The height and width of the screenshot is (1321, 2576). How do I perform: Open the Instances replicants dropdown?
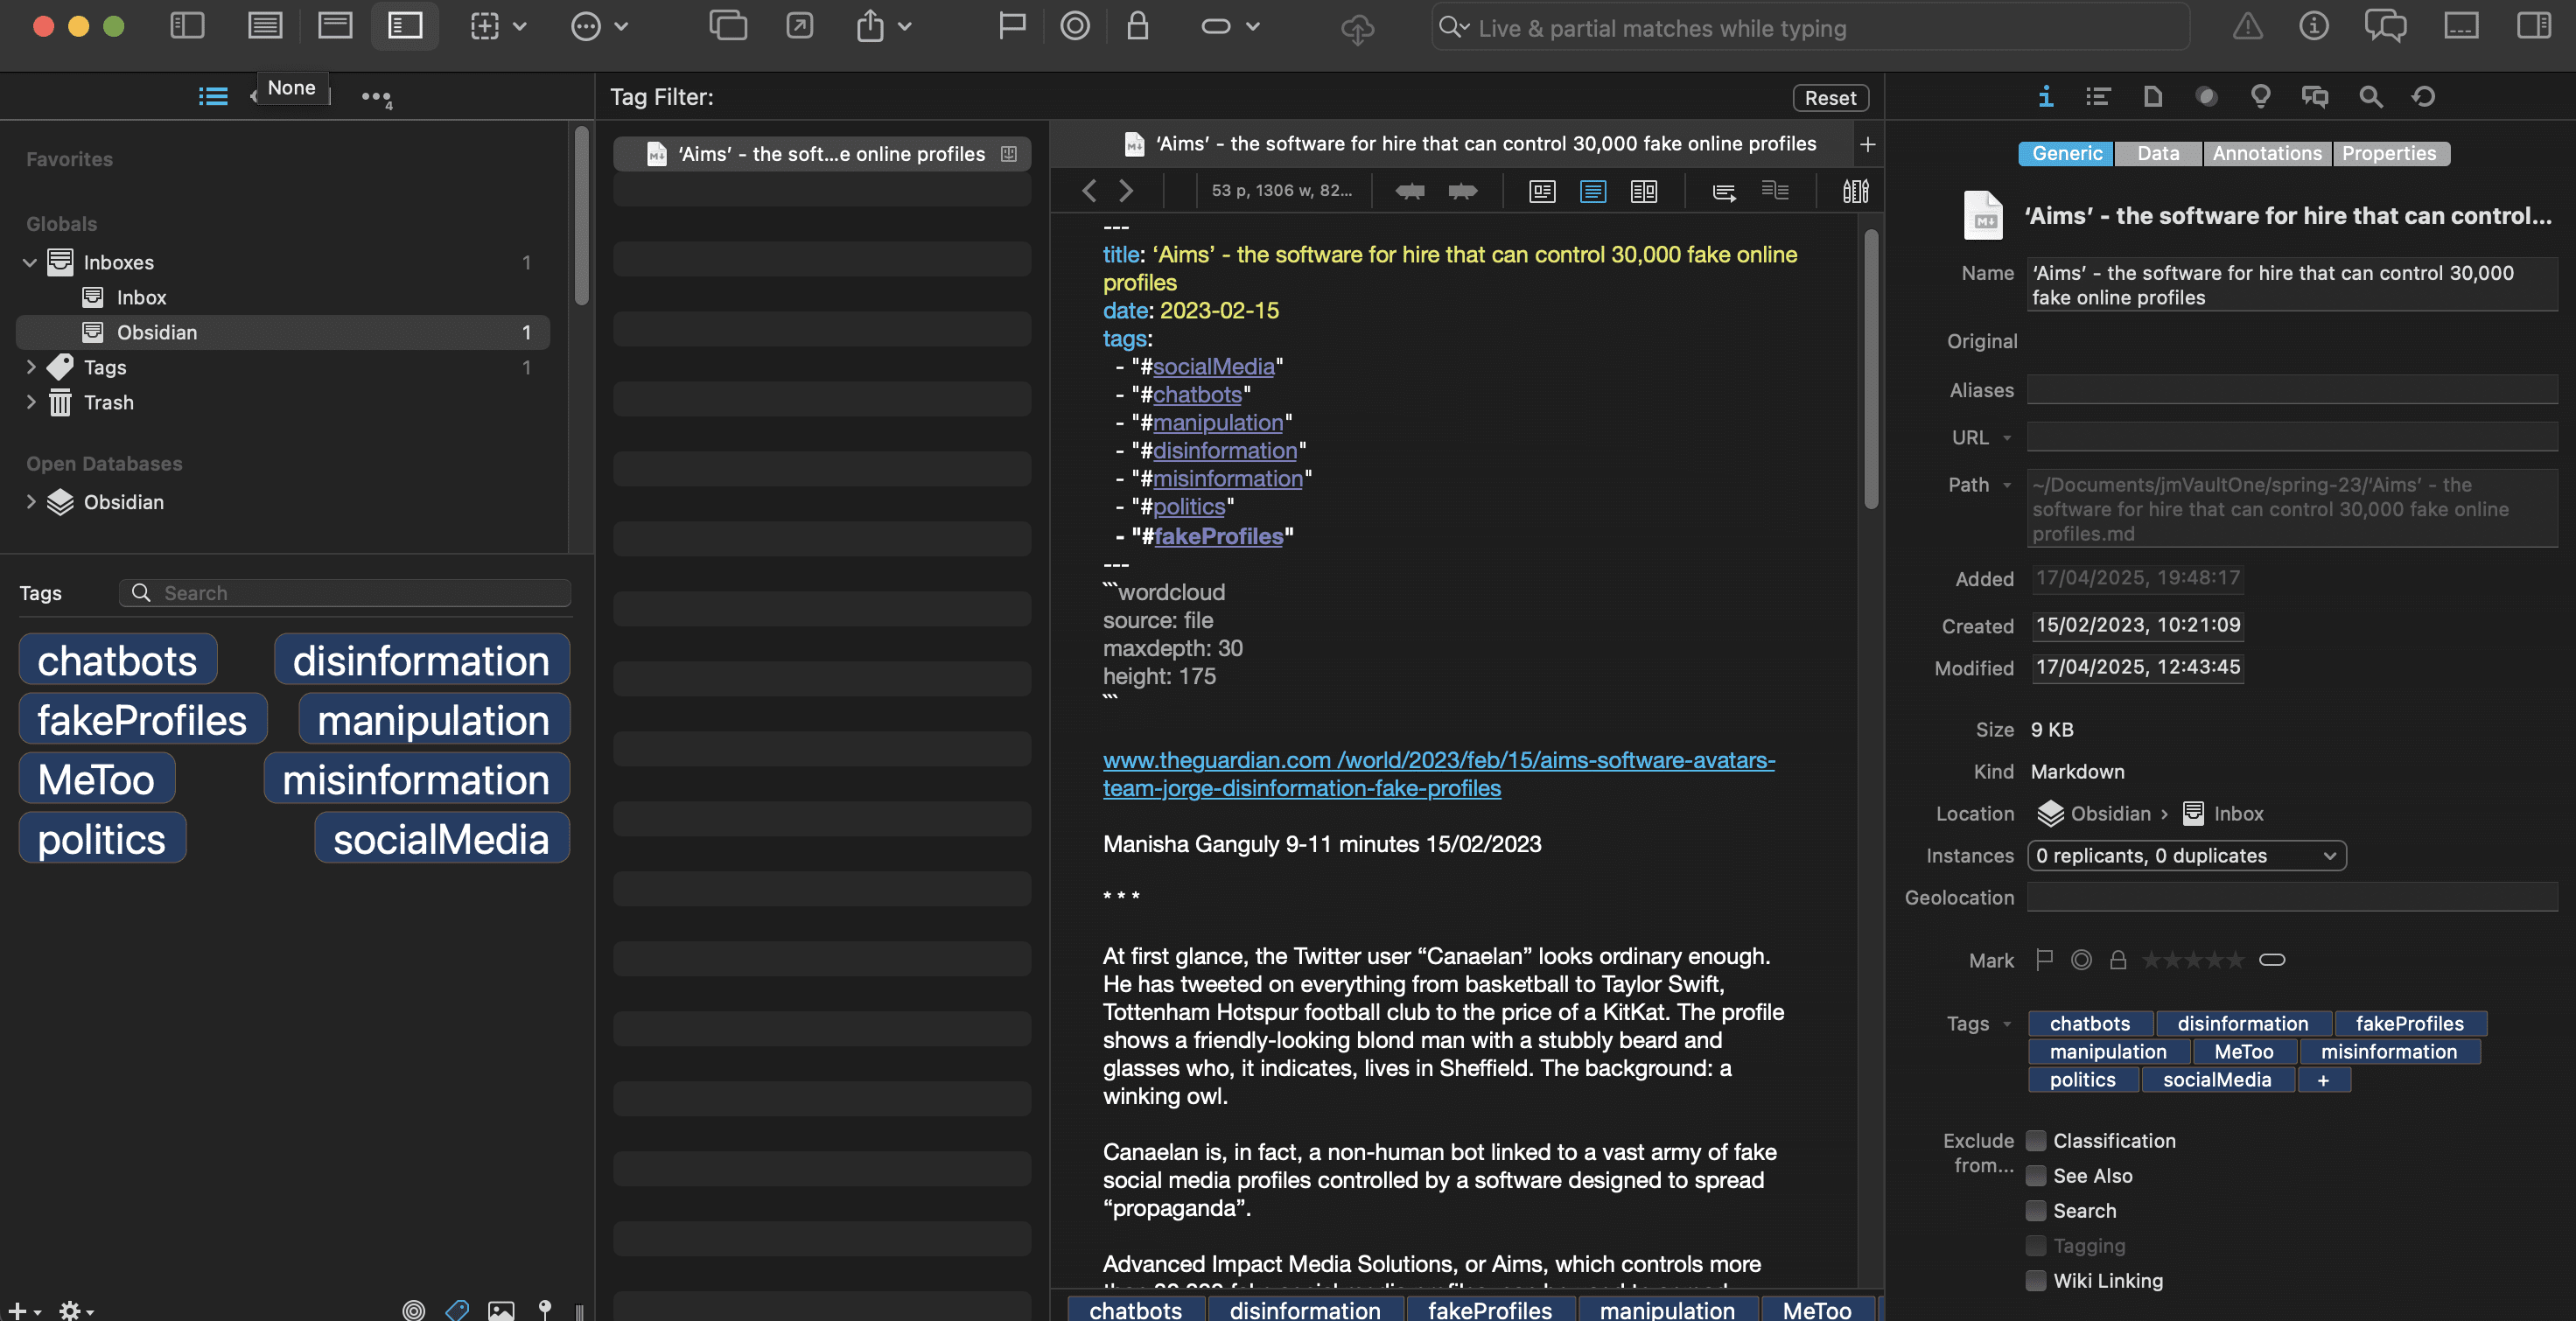tap(2186, 856)
